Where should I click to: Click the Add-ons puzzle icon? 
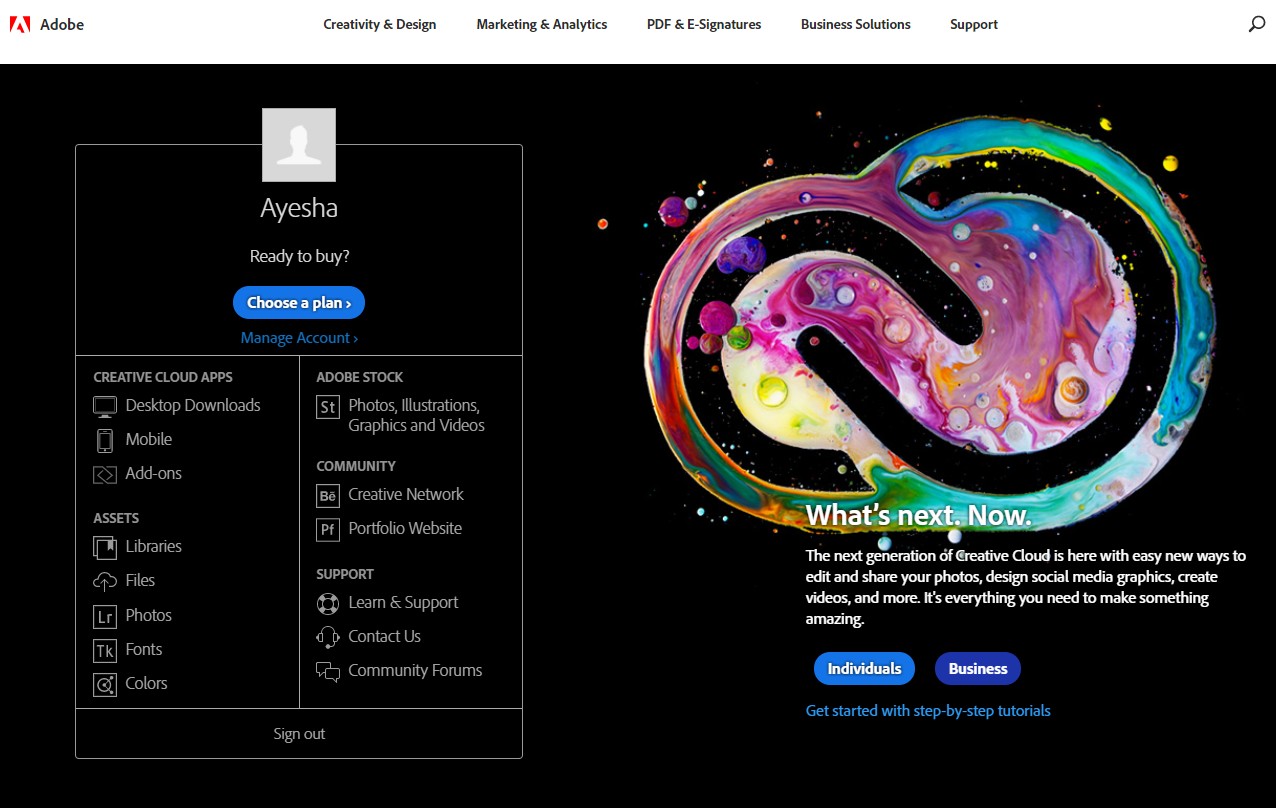coord(105,473)
